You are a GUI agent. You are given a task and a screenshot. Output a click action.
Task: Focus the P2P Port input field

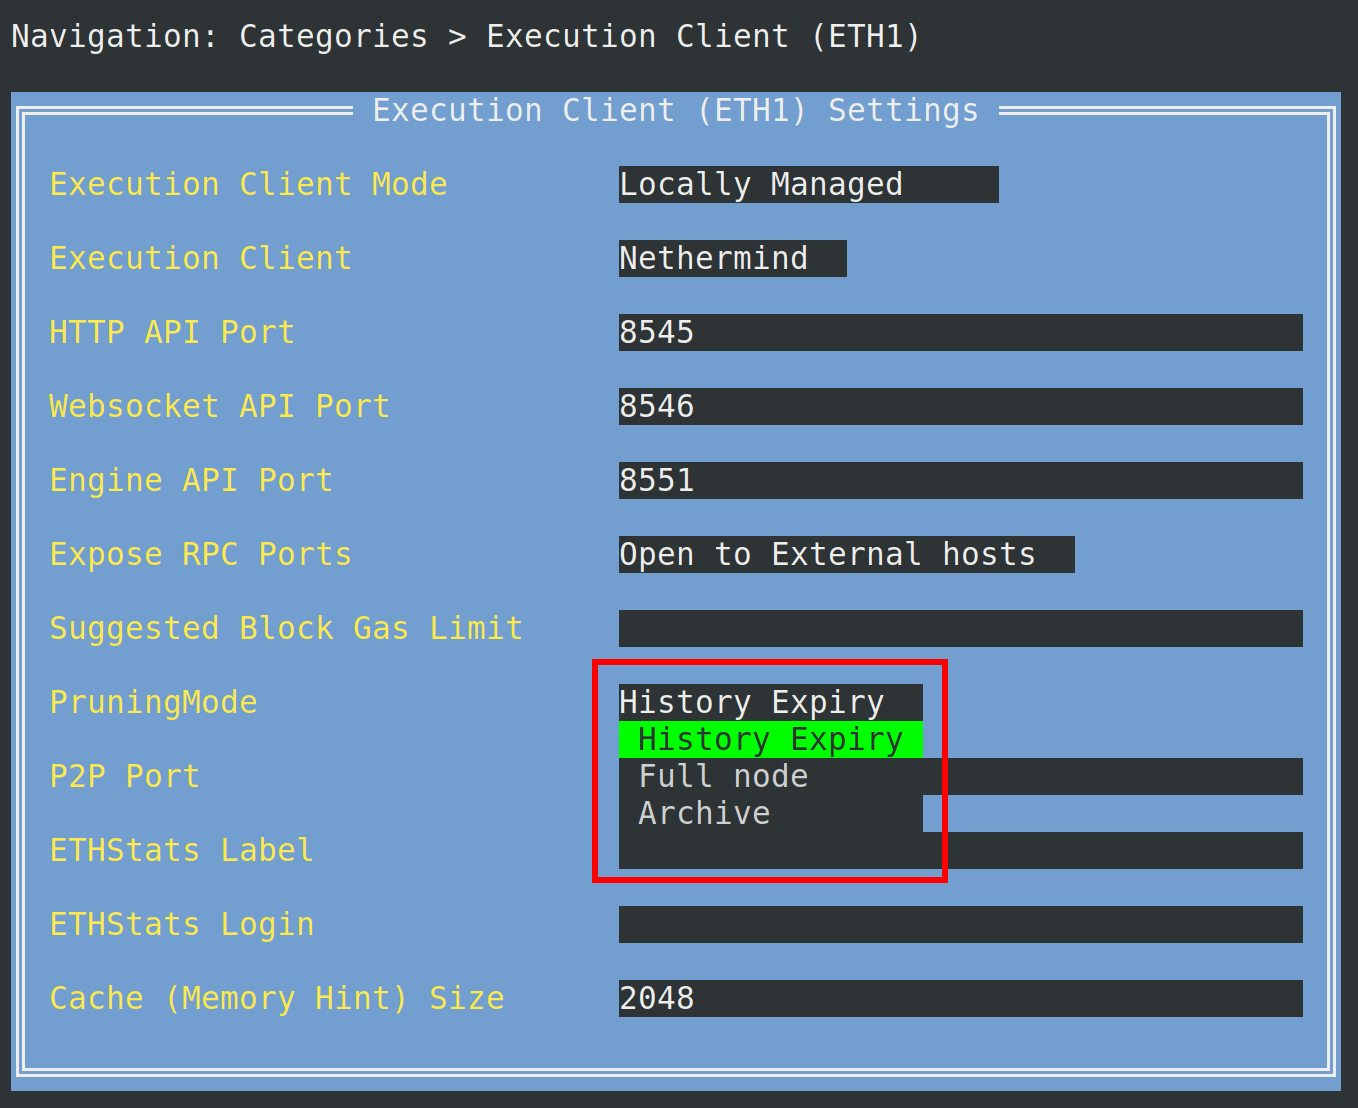pyautogui.click(x=1120, y=777)
